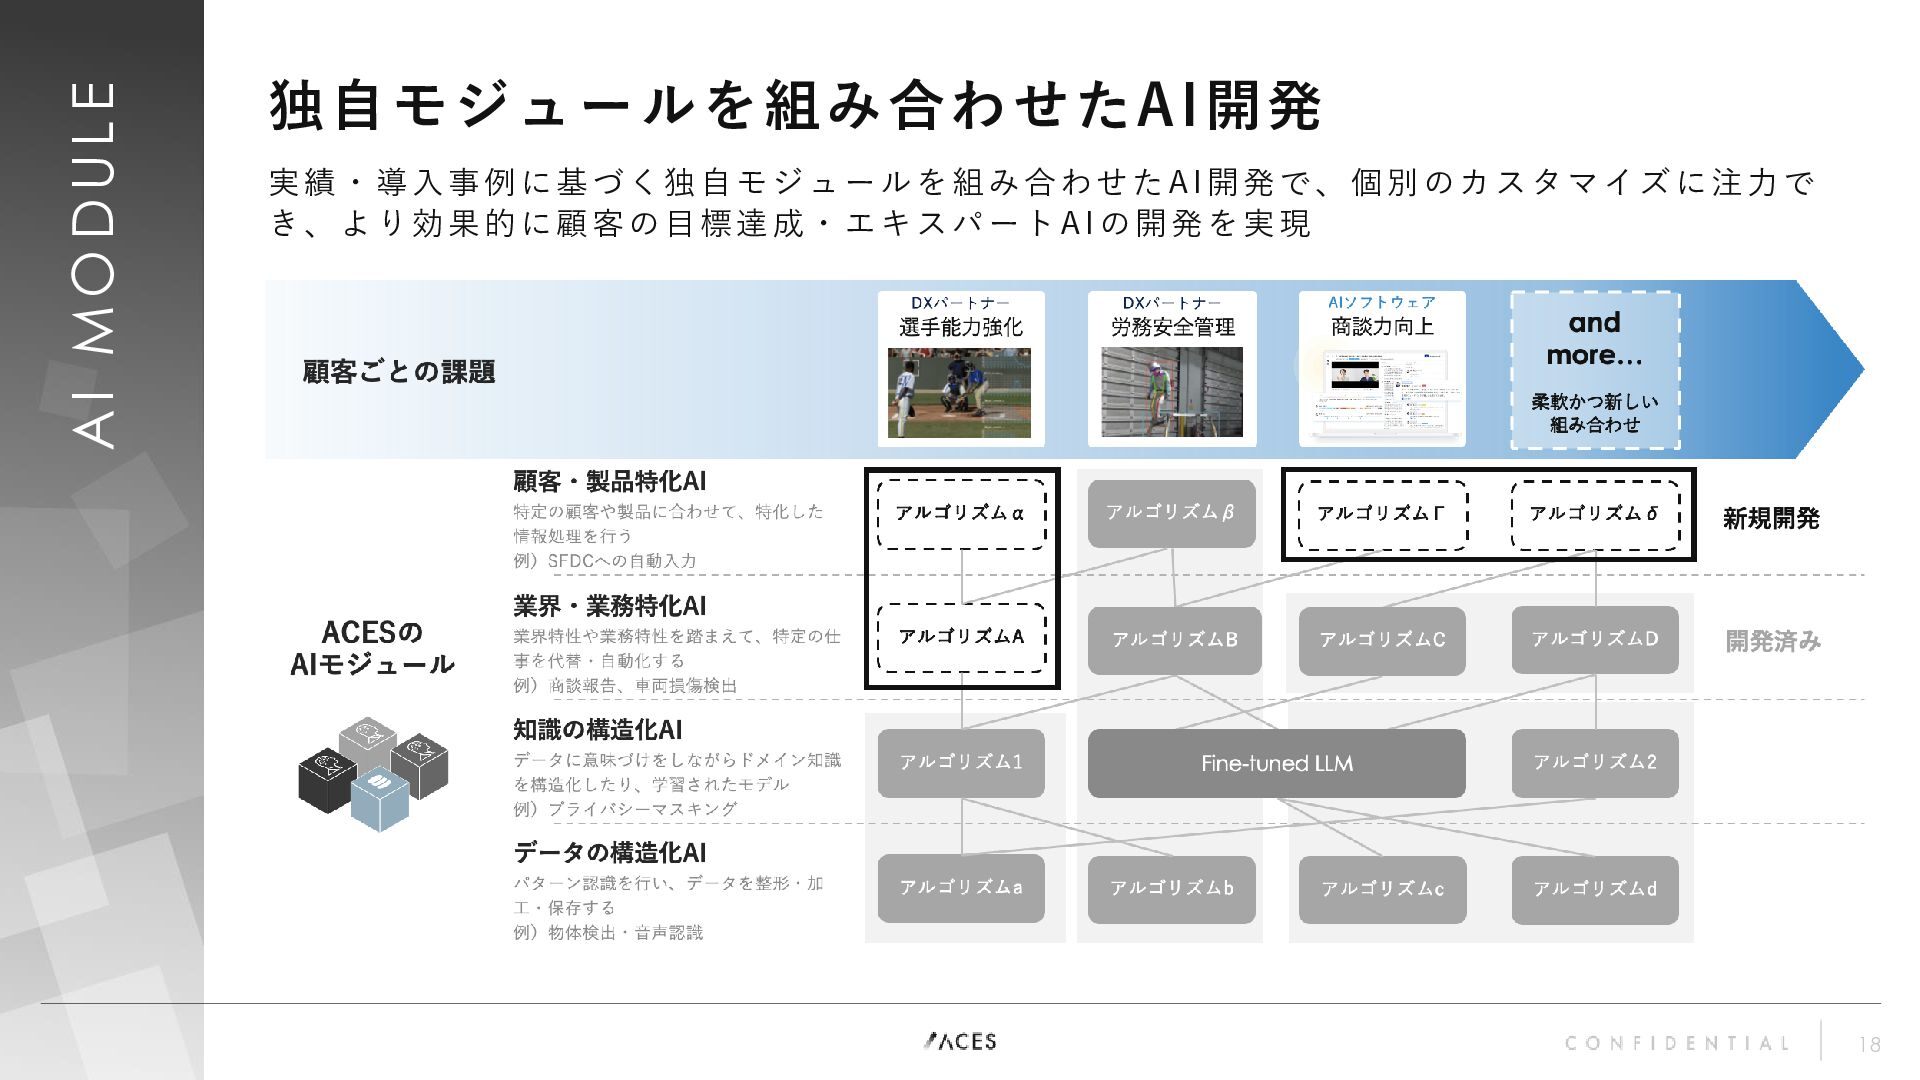
Task: Select the baseball player thumbnail image
Action: coord(959,392)
